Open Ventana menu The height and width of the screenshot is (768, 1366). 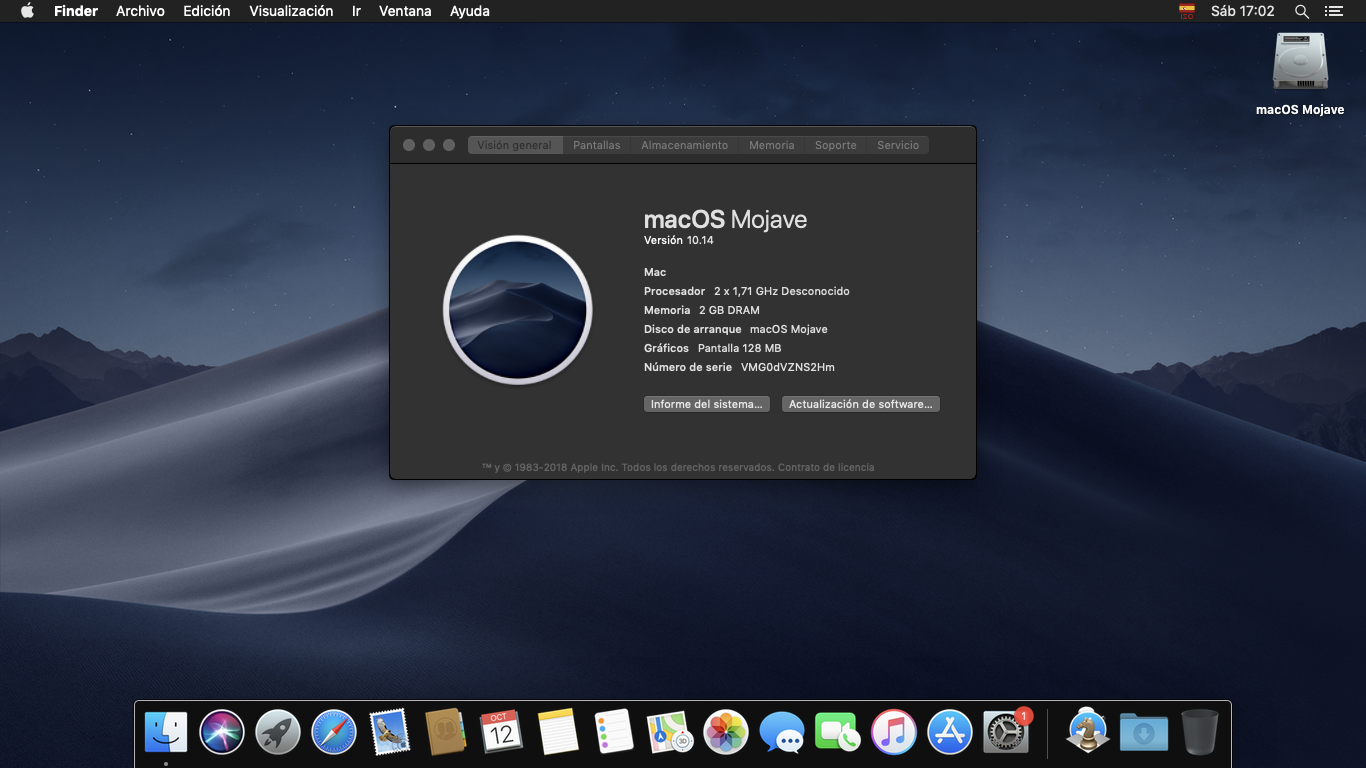coord(405,11)
